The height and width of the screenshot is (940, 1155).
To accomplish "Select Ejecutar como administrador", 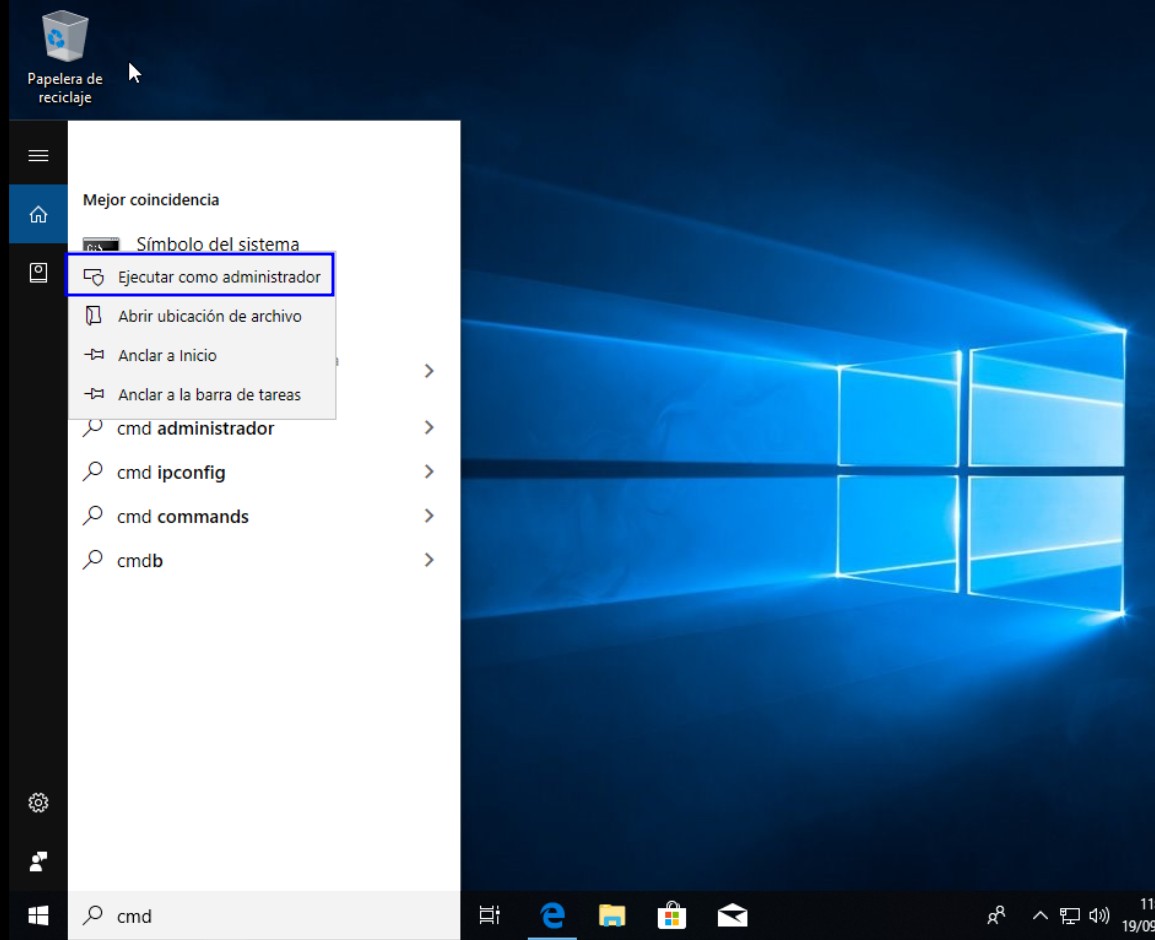I will click(200, 276).
